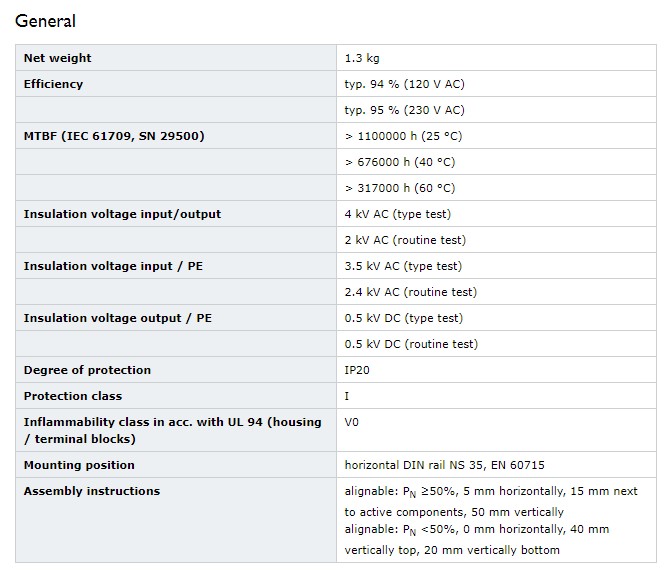Click the 4 kV AC (type test) value
The height and width of the screenshot is (575, 671).
397,214
